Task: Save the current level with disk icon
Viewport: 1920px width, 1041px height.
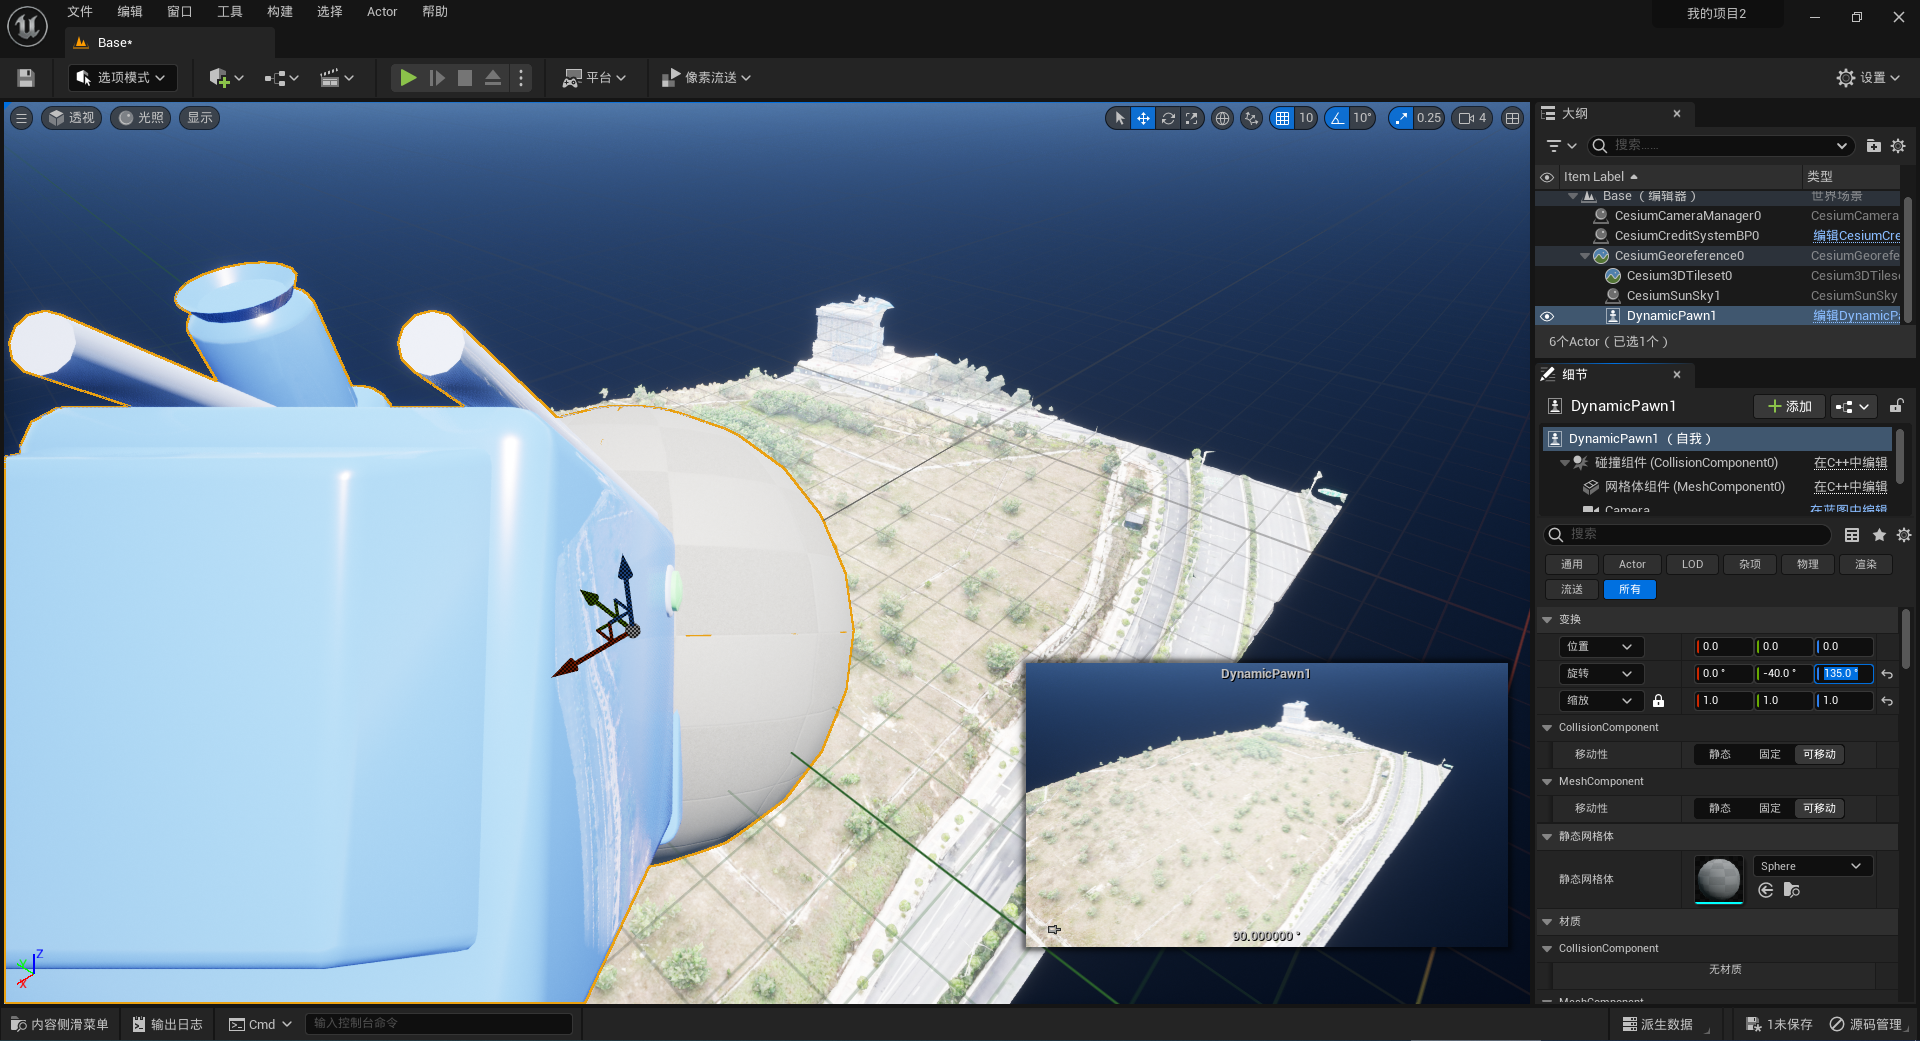Action: (26, 77)
